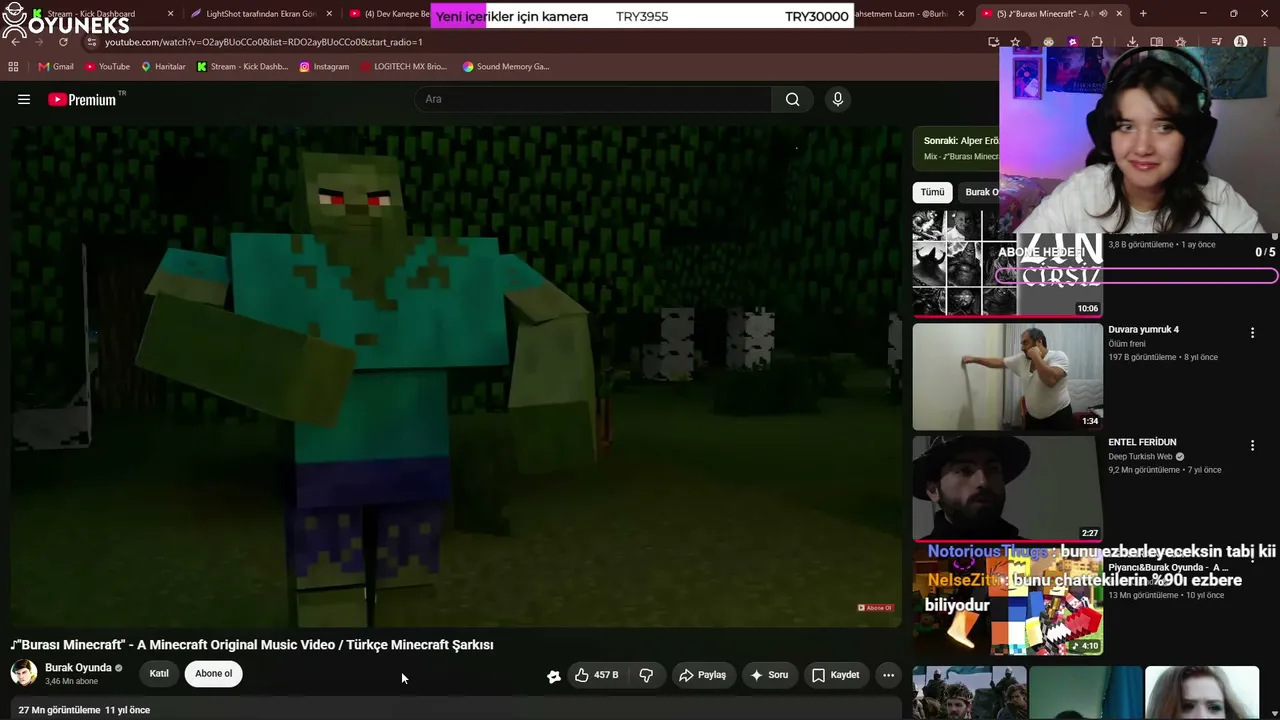The width and height of the screenshot is (1280, 720).
Task: Open a new browser tab
Action: tap(1143, 14)
